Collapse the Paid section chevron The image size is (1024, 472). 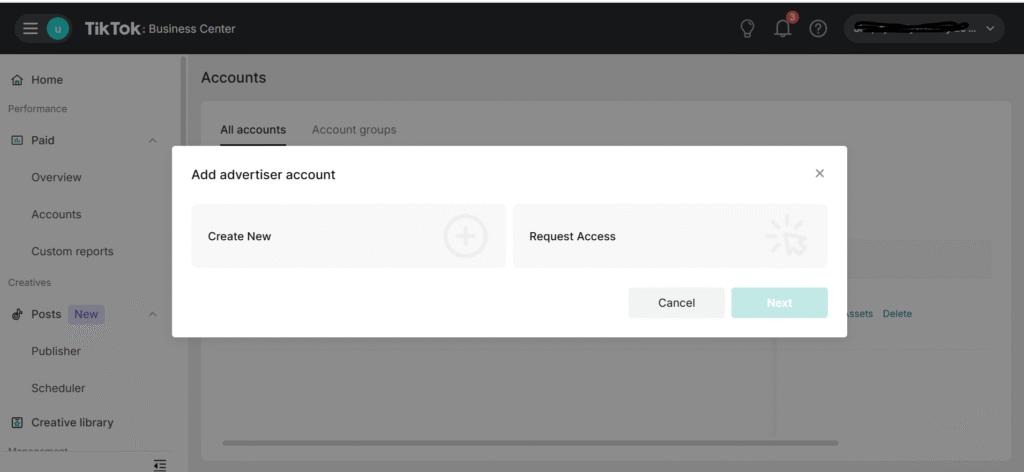tap(153, 141)
